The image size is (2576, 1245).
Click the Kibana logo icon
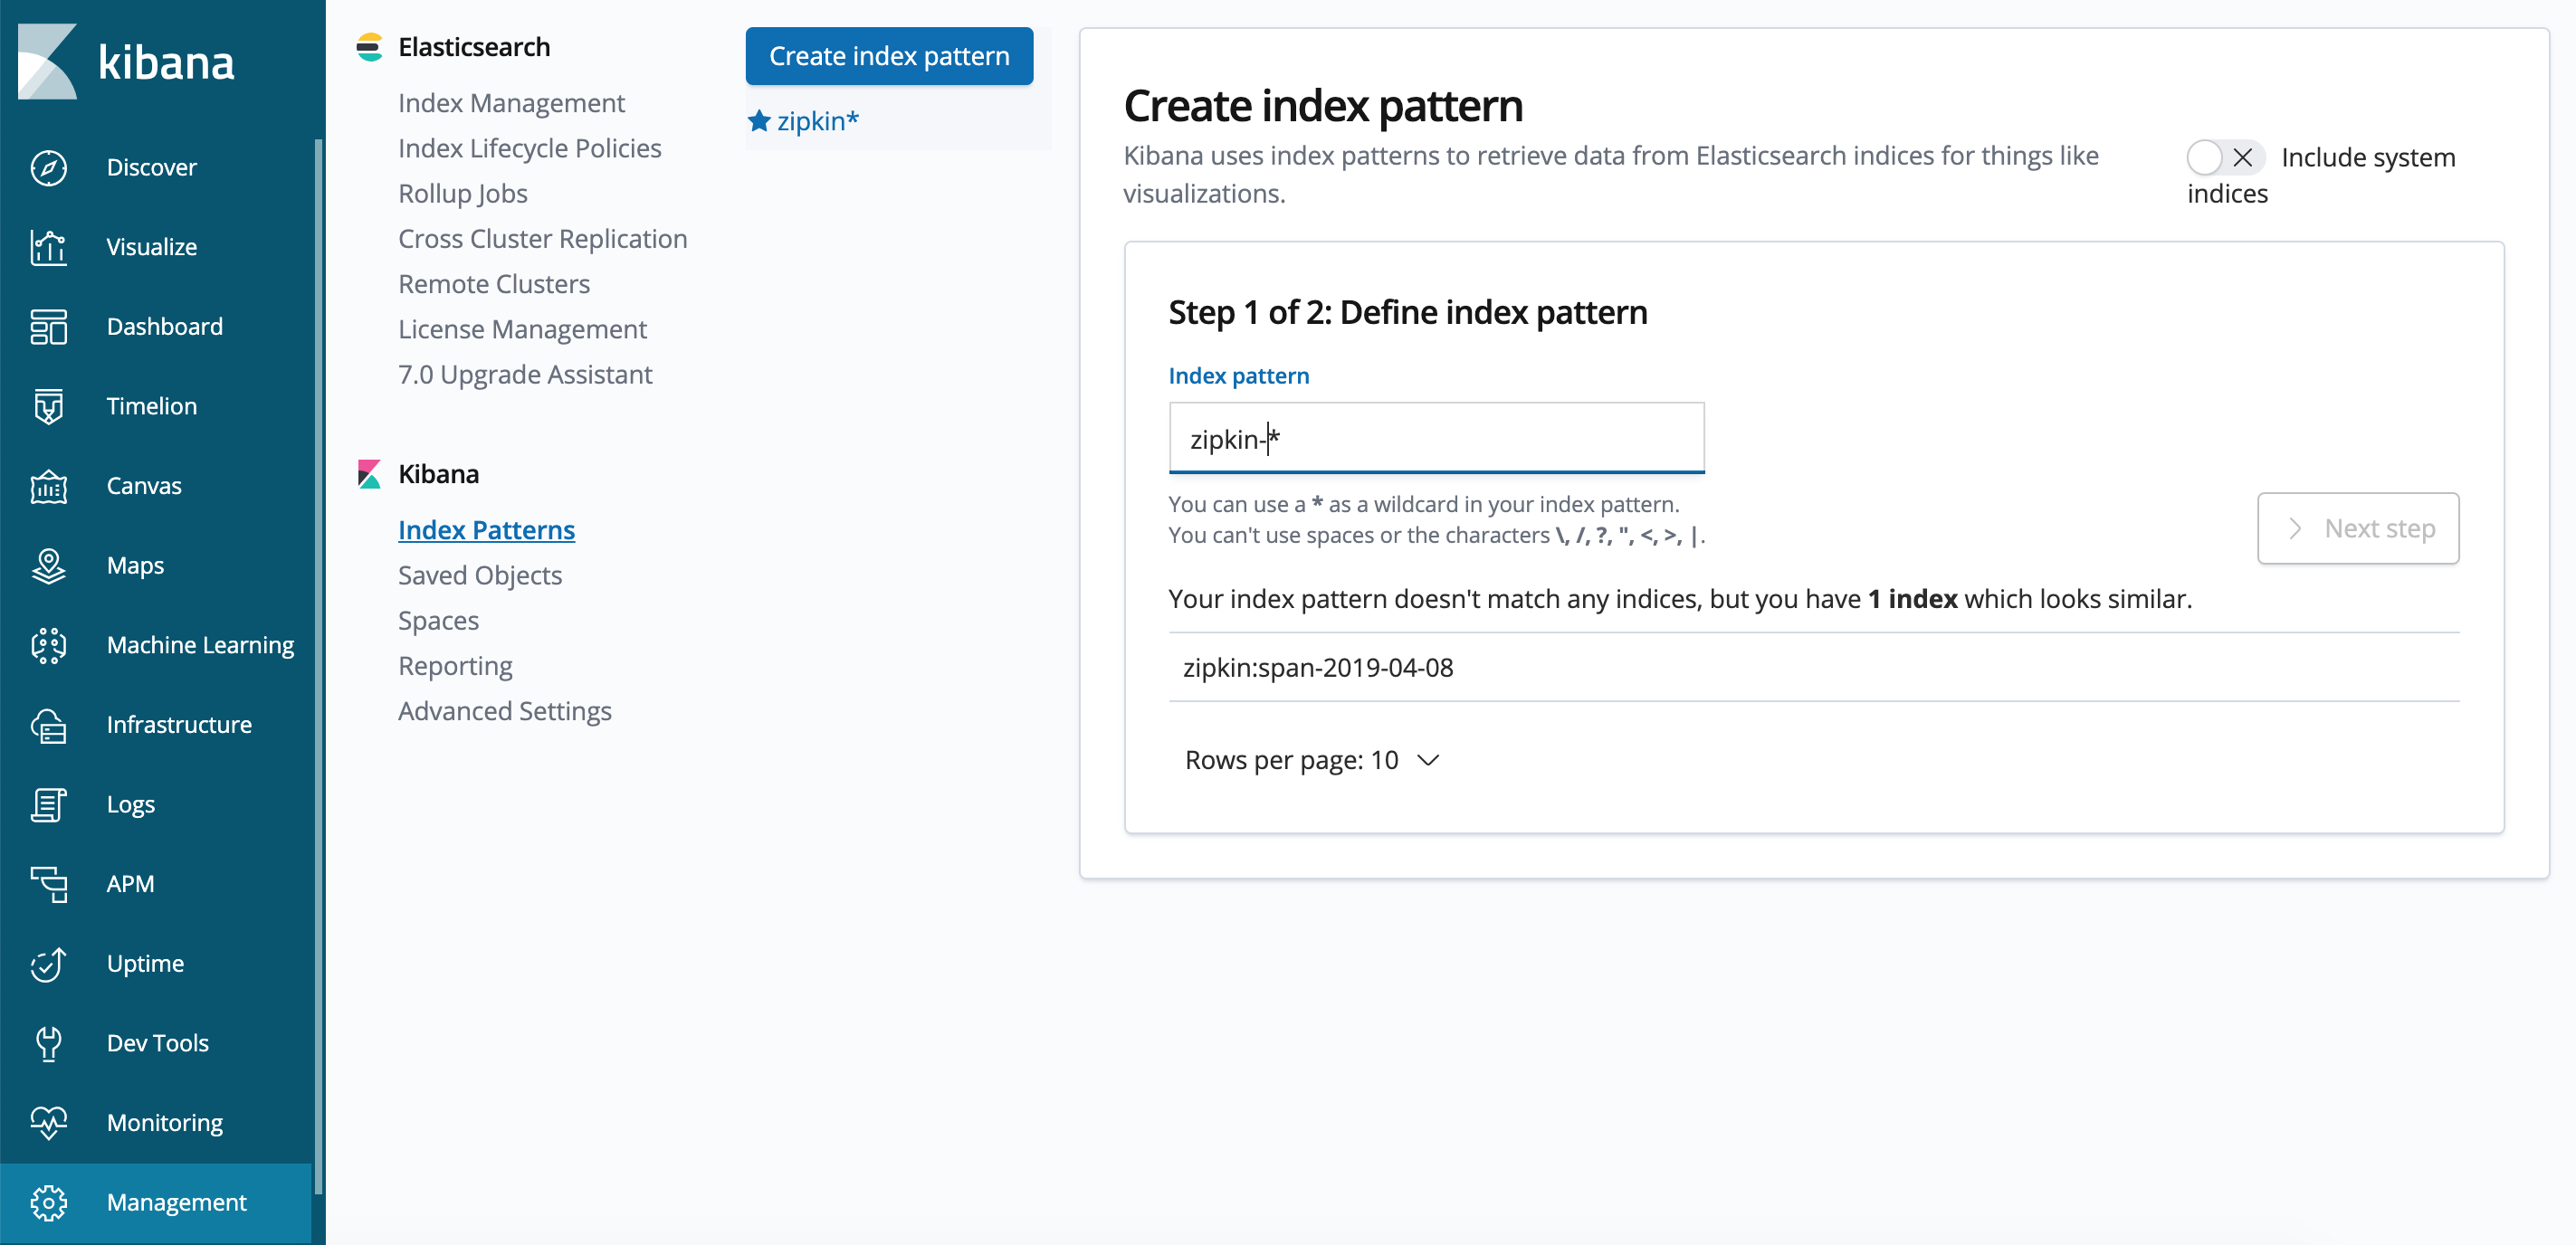(47, 61)
